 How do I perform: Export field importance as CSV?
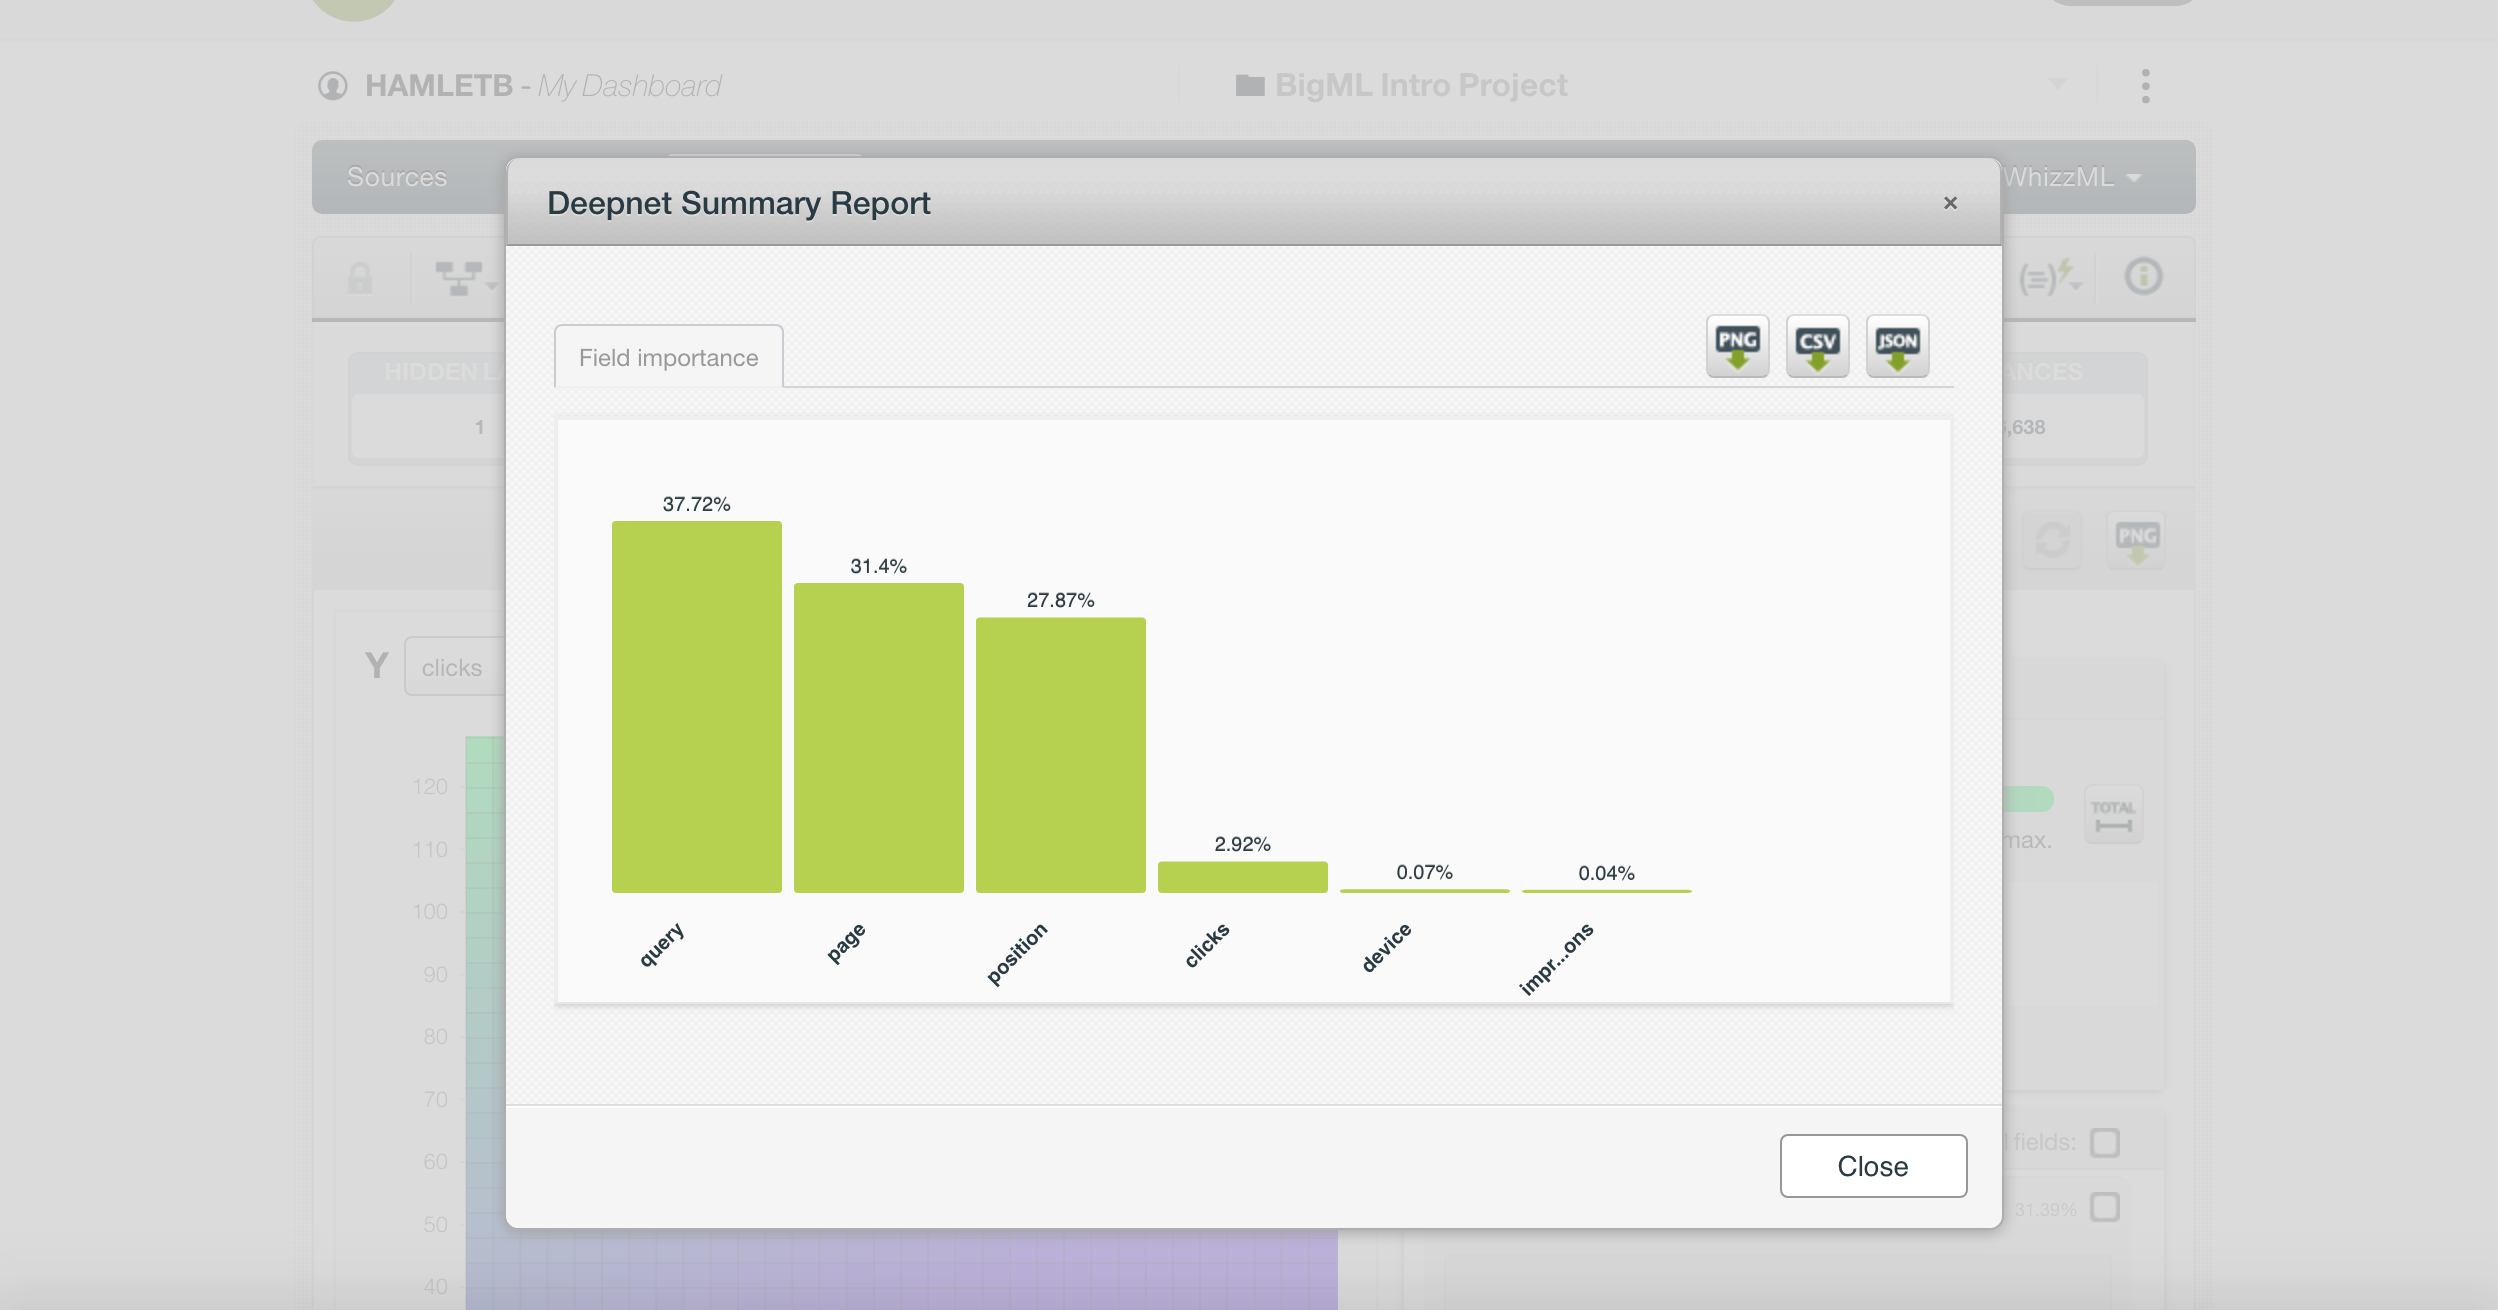tap(1817, 346)
